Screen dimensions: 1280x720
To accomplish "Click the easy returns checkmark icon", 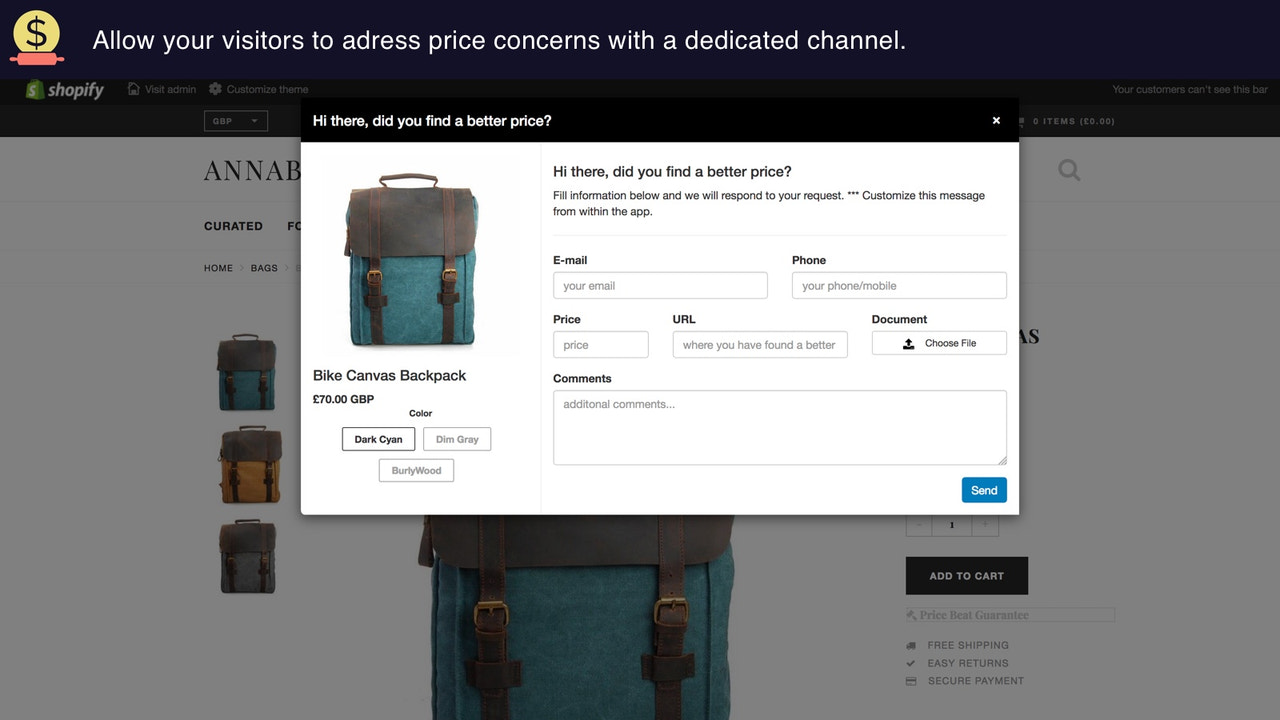I will pyautogui.click(x=911, y=663).
